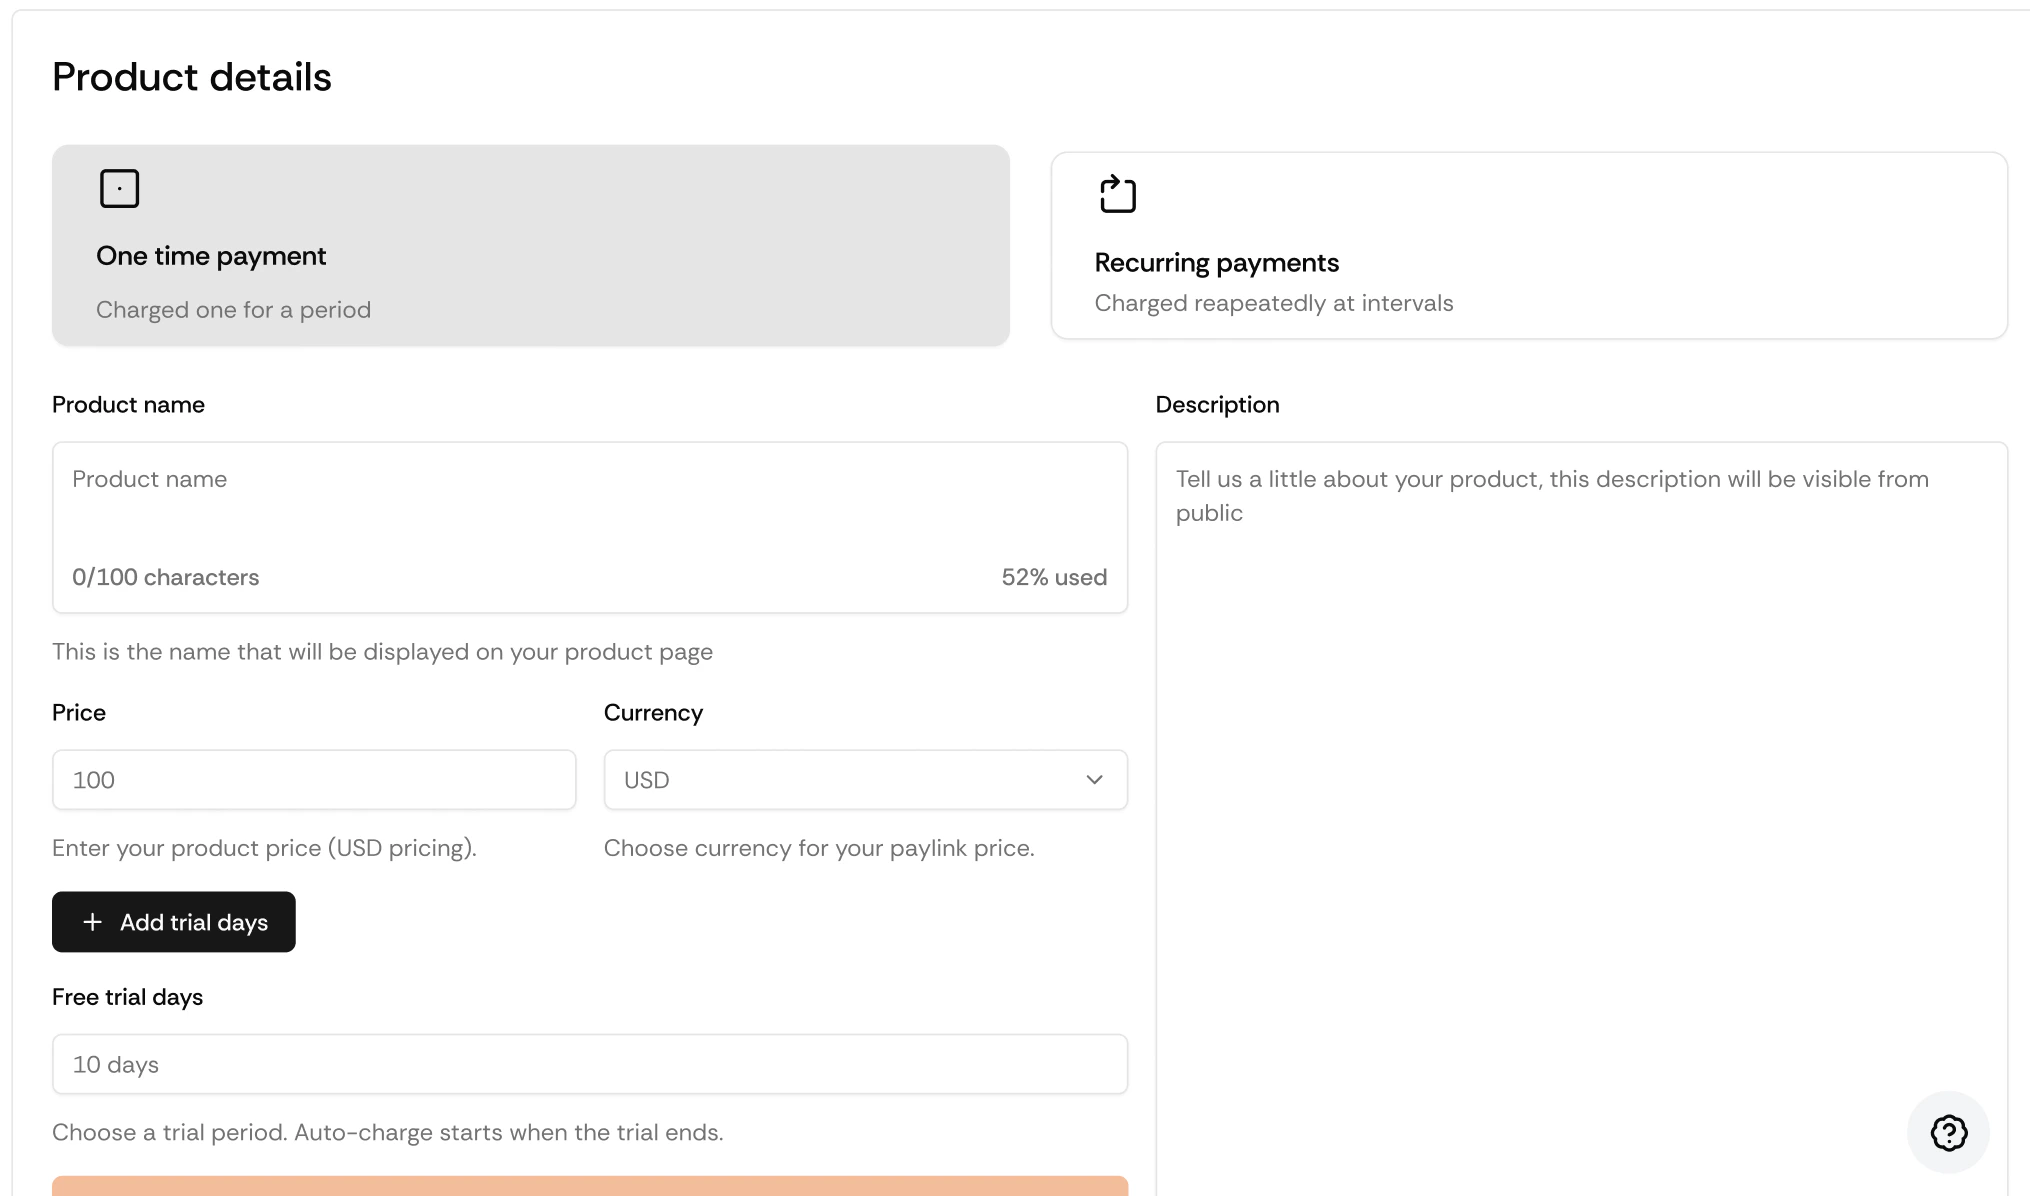2030x1196 pixels.
Task: Focus the Price input showing 100
Action: point(313,780)
